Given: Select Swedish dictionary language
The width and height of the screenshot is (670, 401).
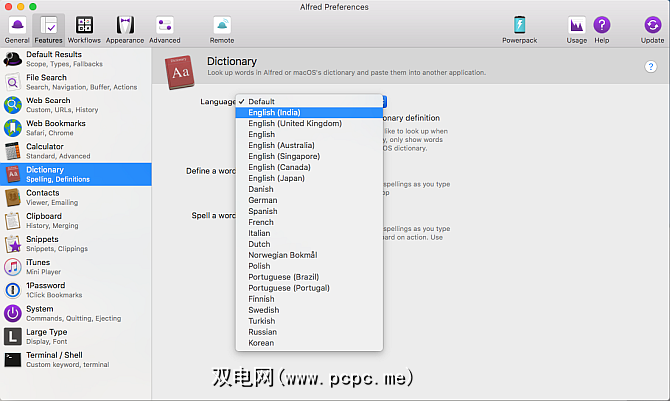Looking at the screenshot, I should (x=309, y=310).
